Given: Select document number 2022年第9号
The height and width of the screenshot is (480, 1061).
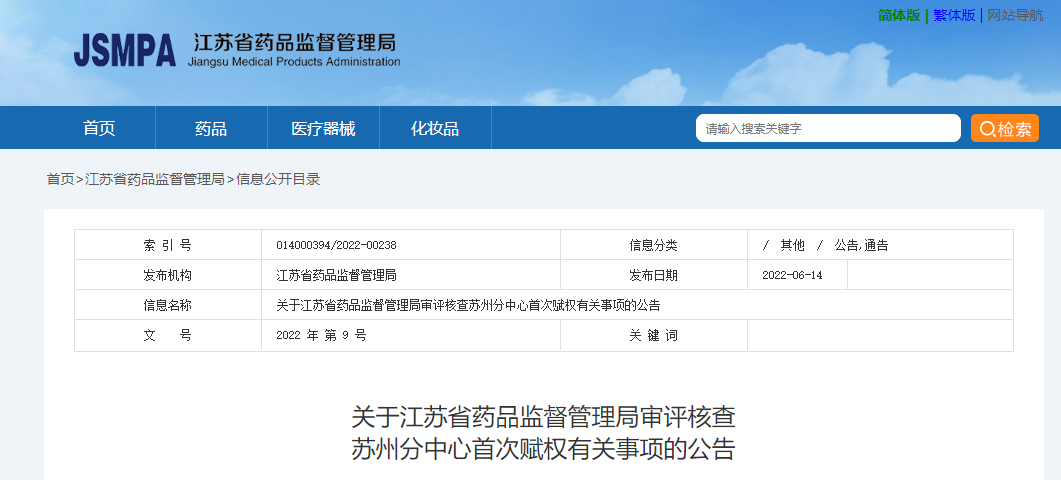Looking at the screenshot, I should [x=321, y=335].
